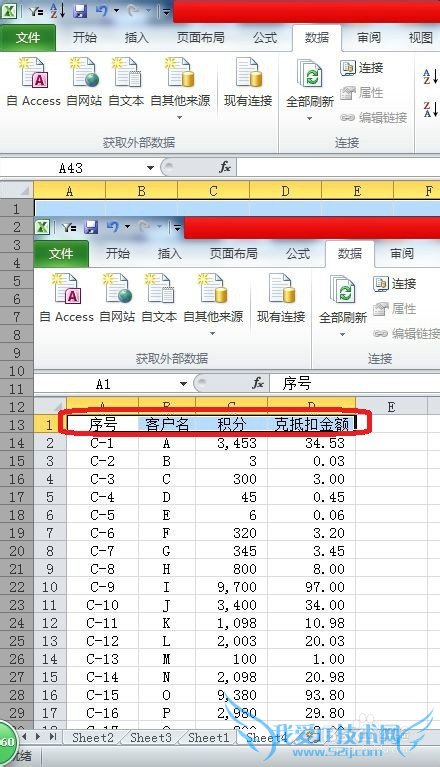Select the Sheet3 worksheet tab

click(x=151, y=737)
